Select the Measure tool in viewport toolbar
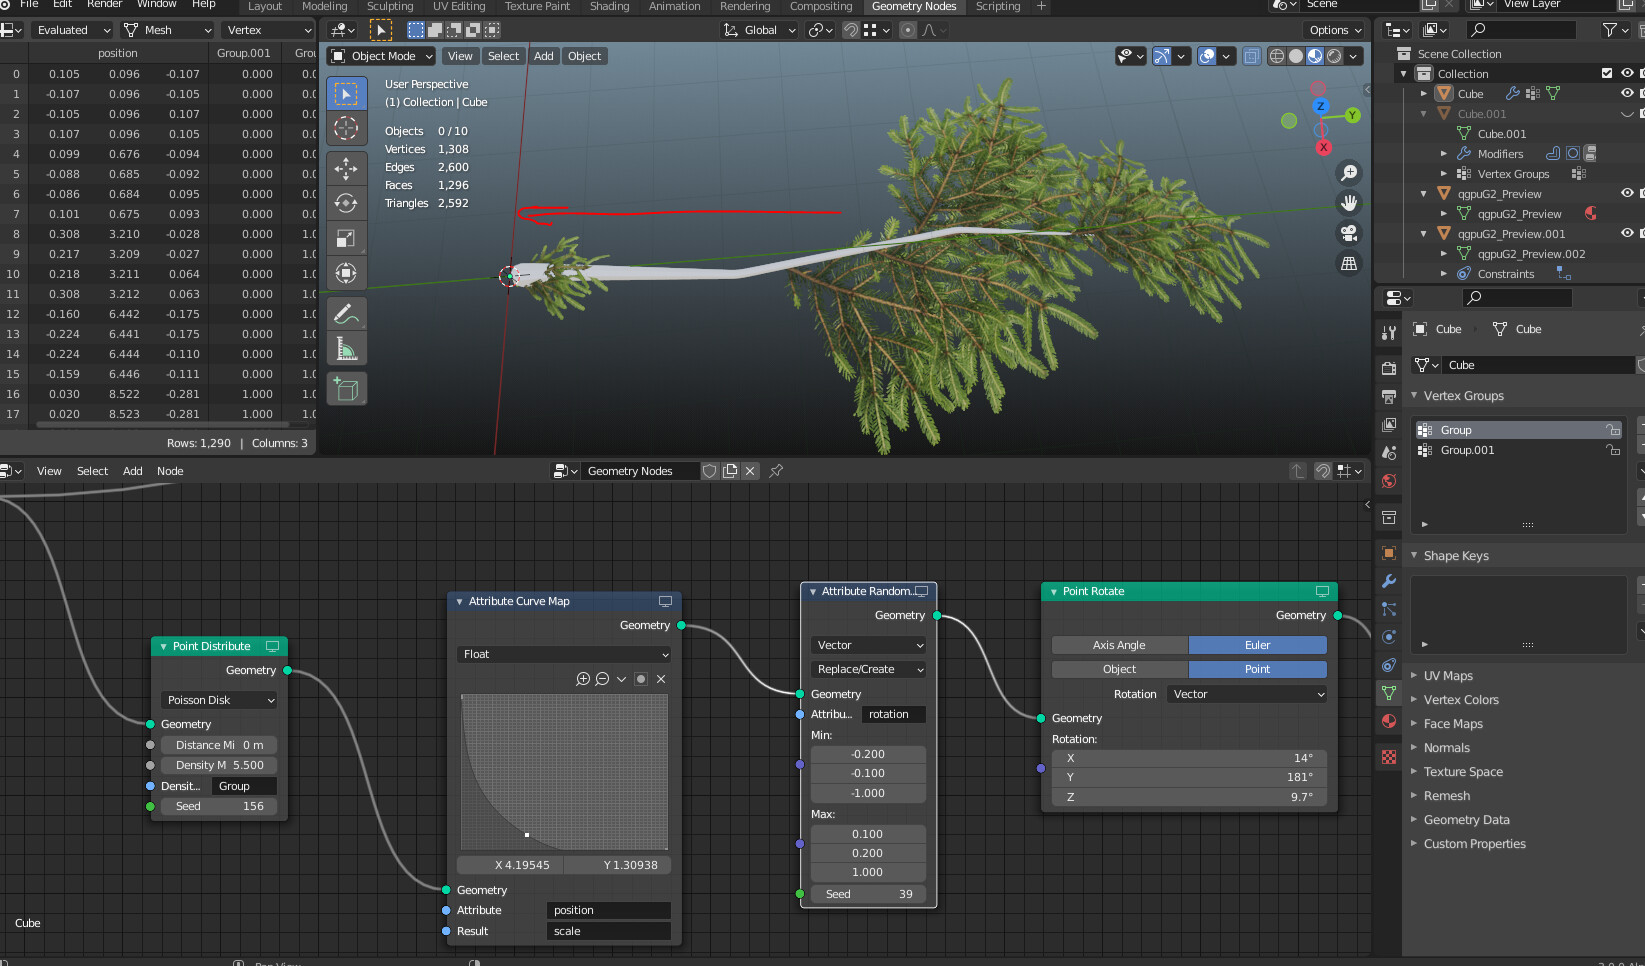The width and height of the screenshot is (1645, 966). click(x=347, y=348)
